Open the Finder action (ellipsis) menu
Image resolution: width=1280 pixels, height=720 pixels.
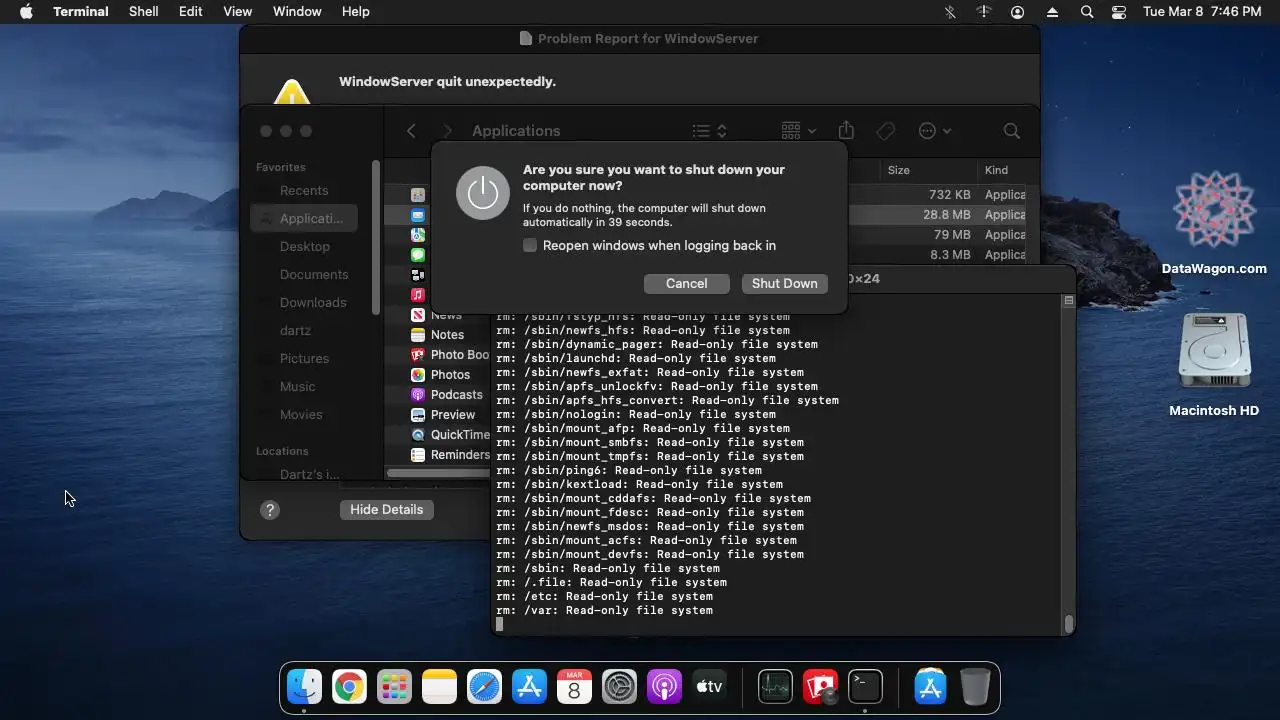[x=934, y=131]
